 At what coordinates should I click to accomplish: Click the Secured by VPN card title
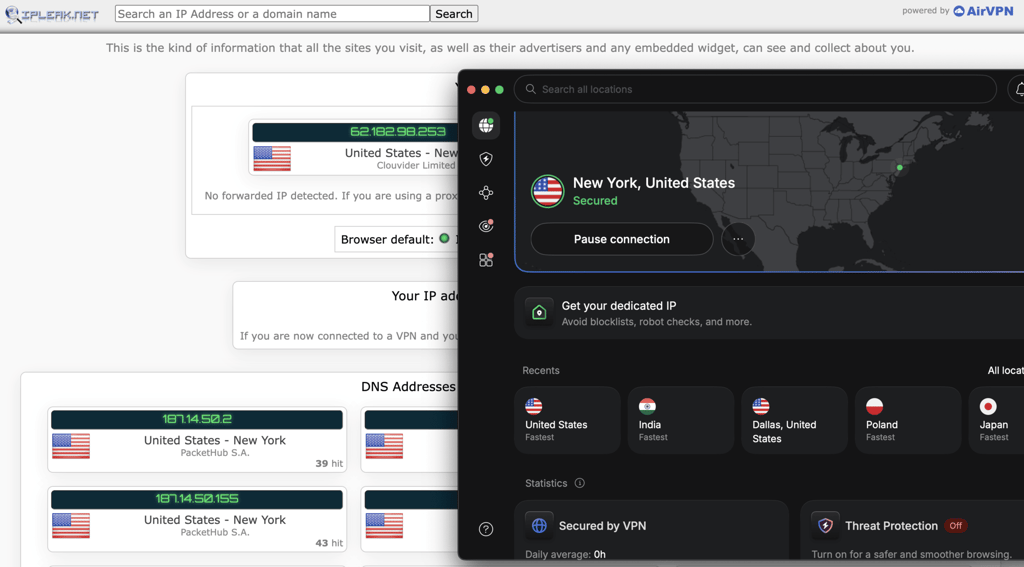(602, 526)
